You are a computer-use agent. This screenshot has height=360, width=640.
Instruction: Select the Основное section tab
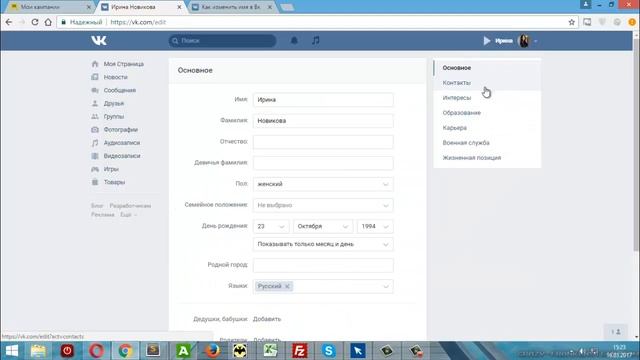pos(487,68)
